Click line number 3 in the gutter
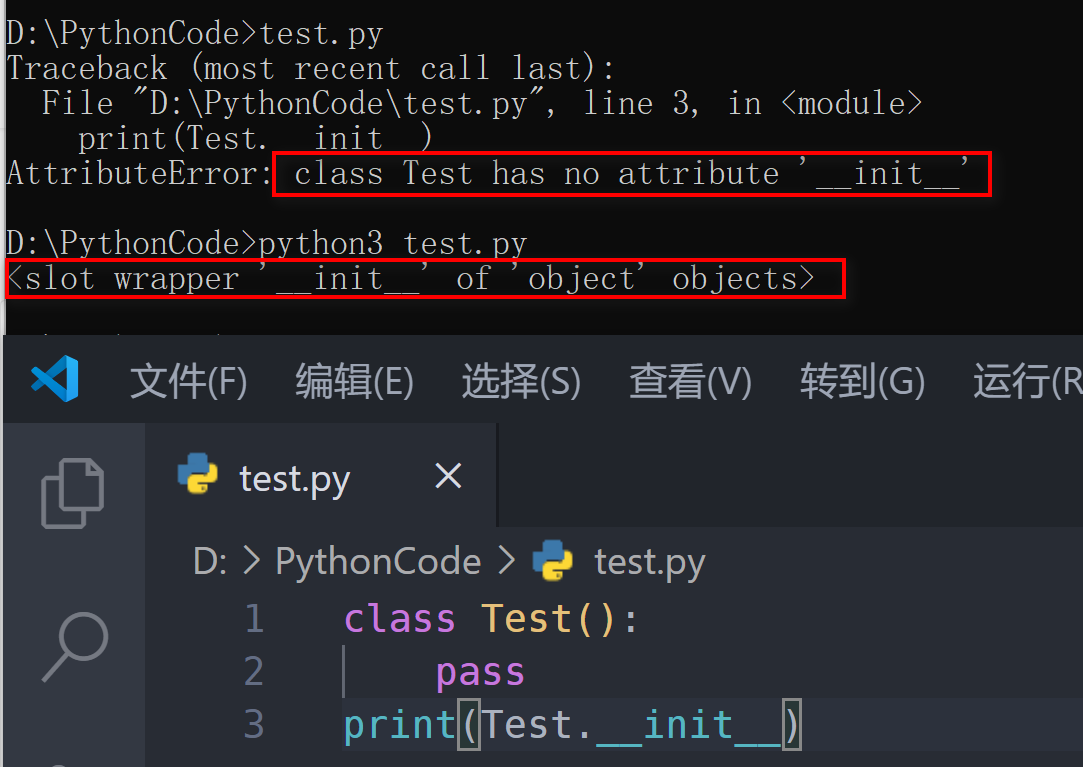Image resolution: width=1083 pixels, height=767 pixels. (254, 724)
